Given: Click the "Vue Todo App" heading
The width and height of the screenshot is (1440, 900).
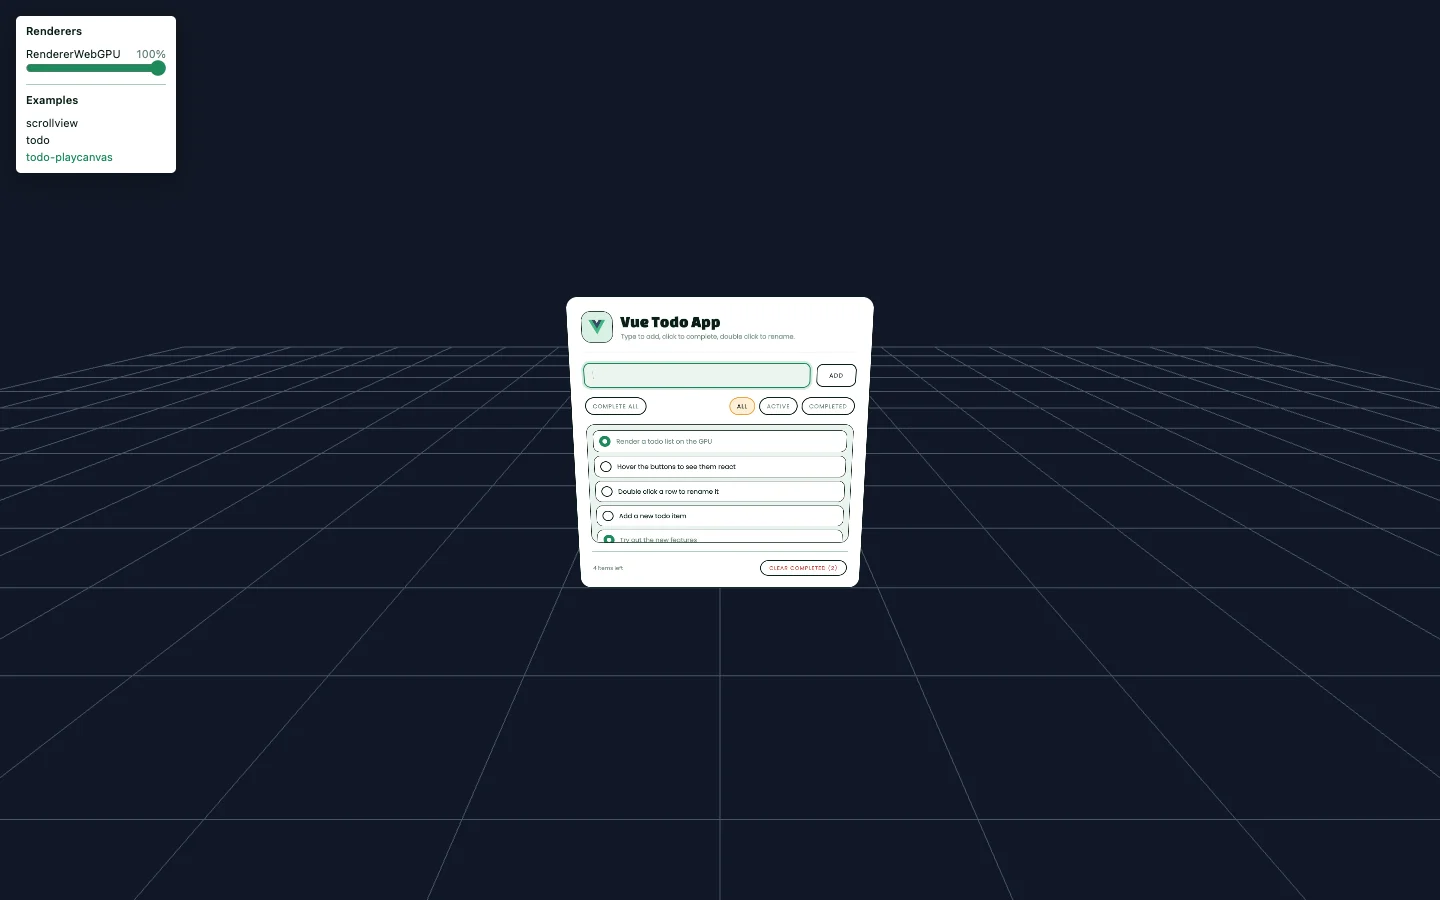Looking at the screenshot, I should coord(670,322).
